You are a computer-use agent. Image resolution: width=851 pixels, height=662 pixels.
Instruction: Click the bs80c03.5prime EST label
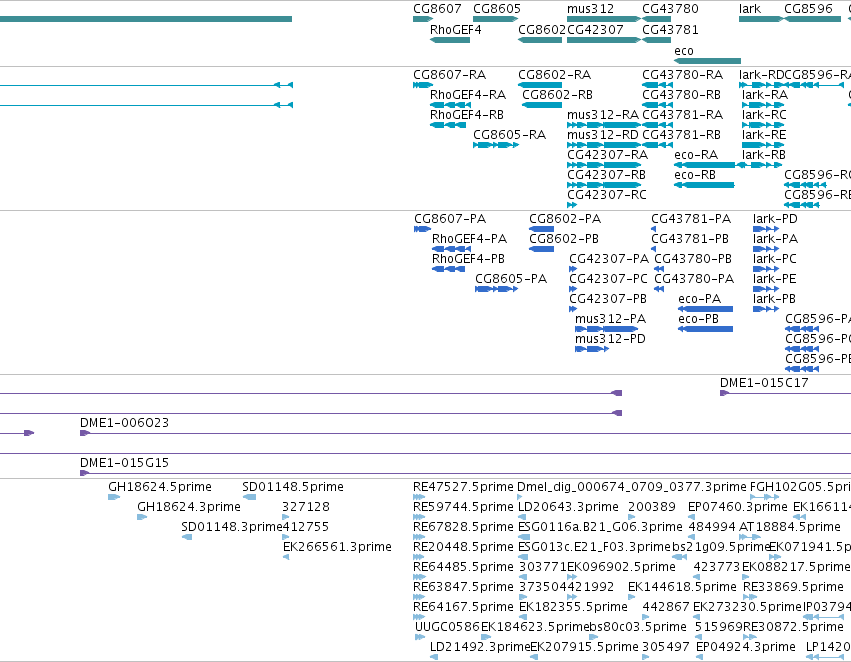638,627
